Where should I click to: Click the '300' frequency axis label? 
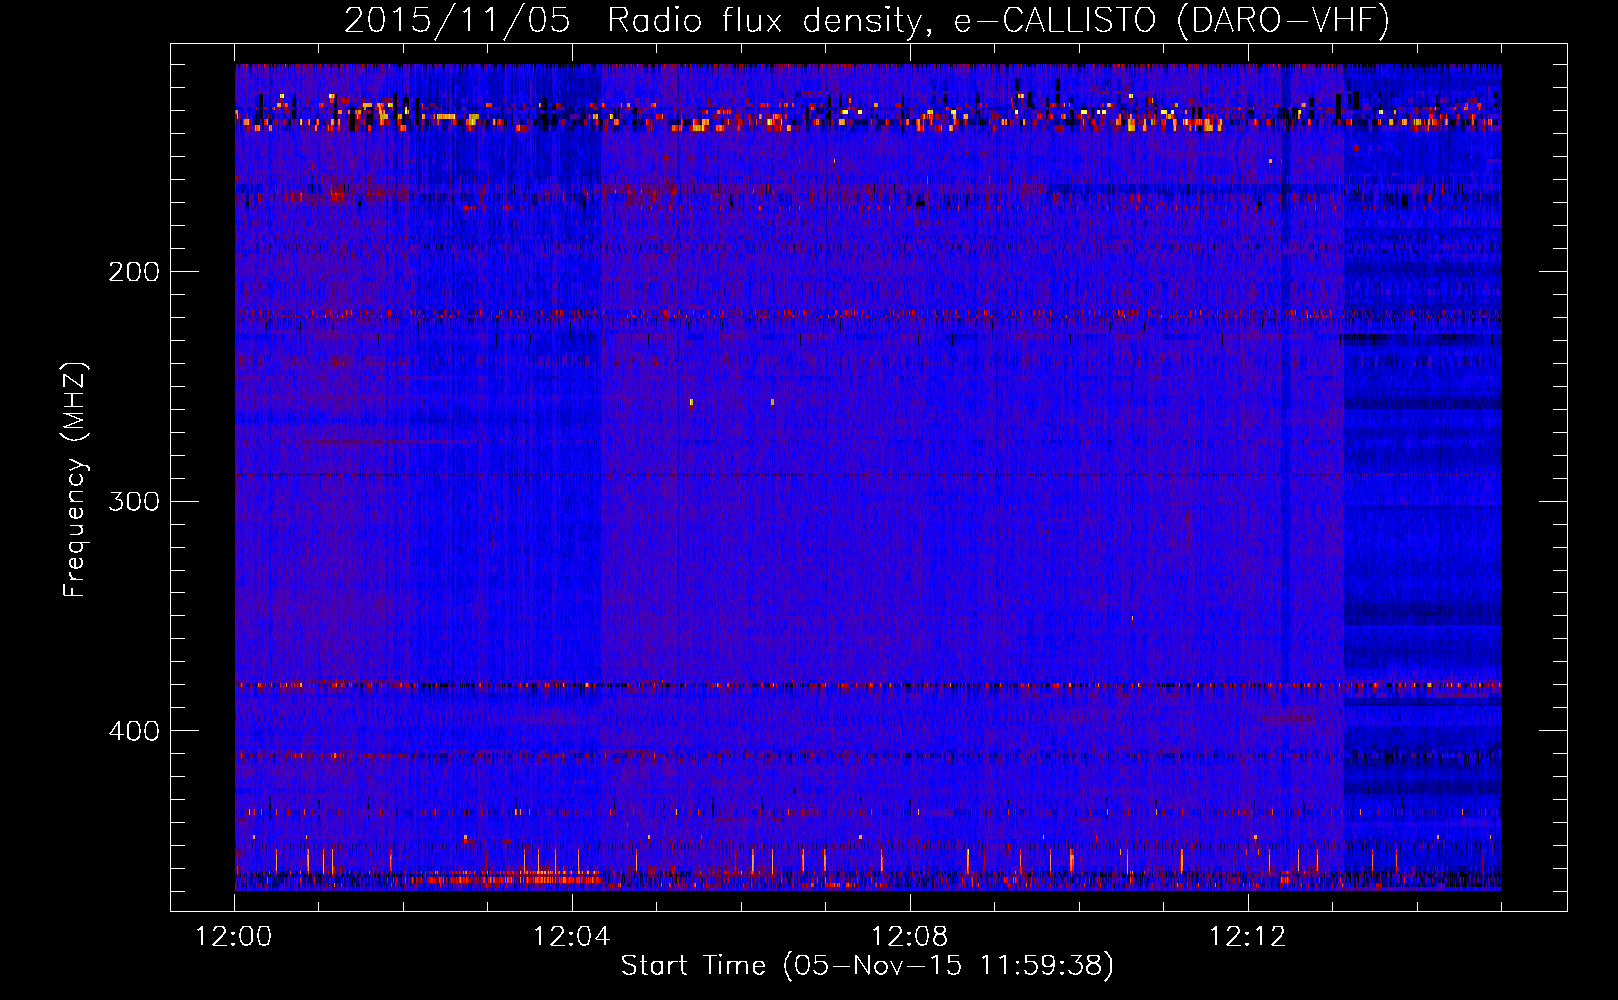point(134,501)
